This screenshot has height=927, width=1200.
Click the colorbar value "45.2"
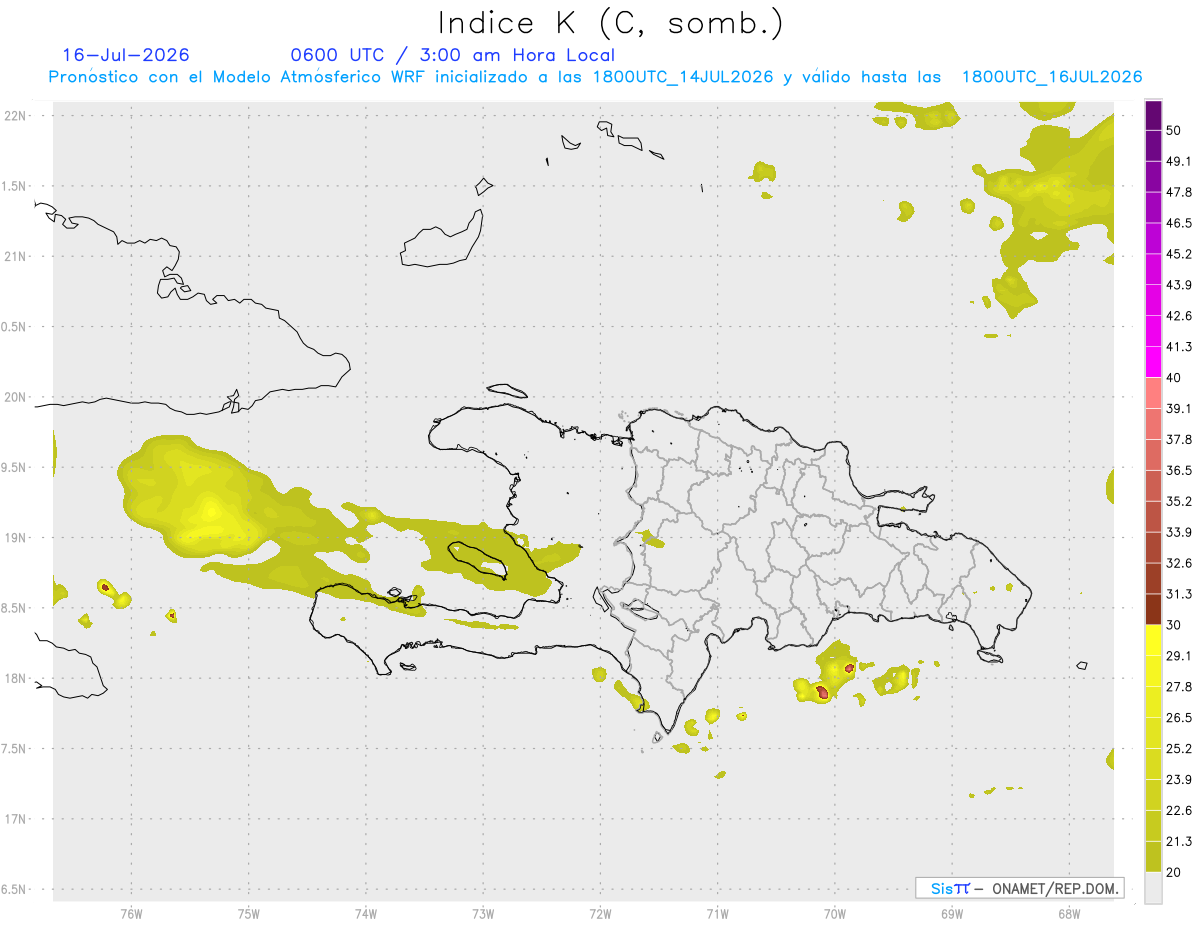coord(1179,254)
